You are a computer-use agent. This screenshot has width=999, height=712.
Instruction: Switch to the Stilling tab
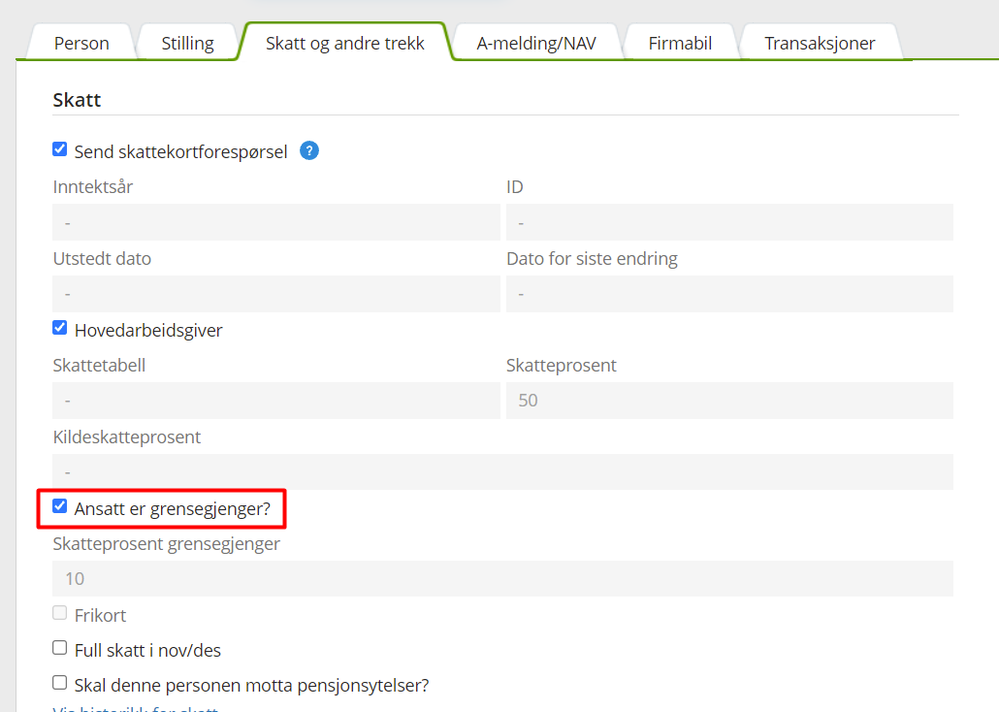[187, 43]
